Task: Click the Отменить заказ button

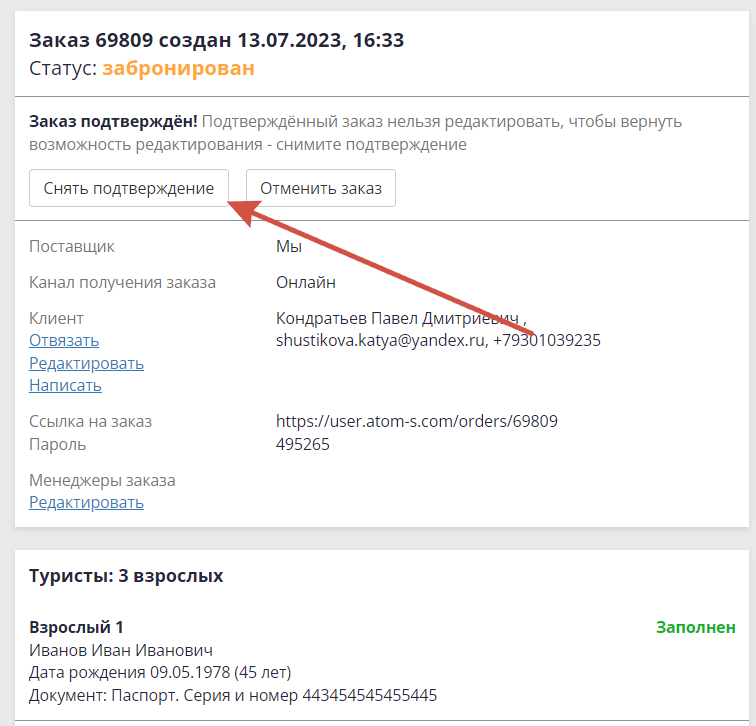Action: (x=321, y=188)
